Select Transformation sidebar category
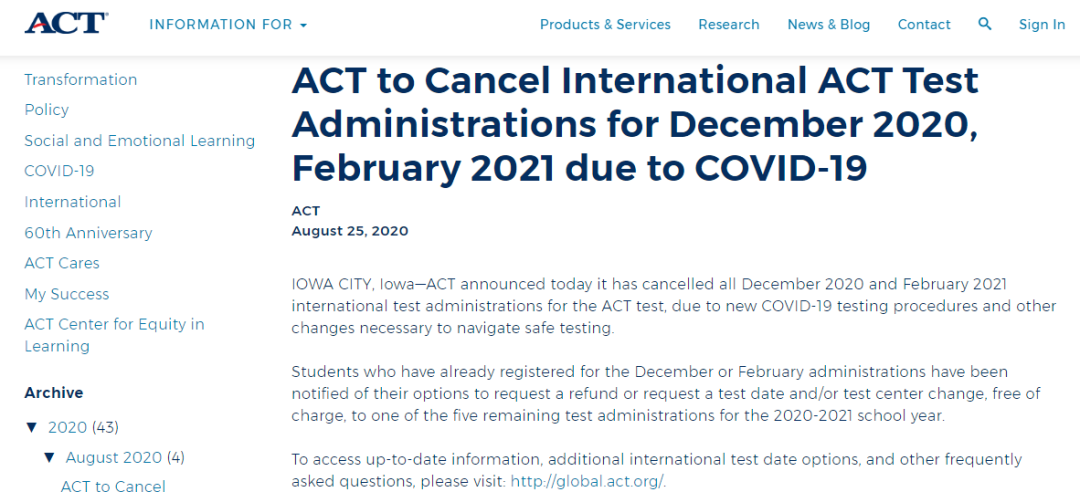The height and width of the screenshot is (492, 1080). click(81, 80)
